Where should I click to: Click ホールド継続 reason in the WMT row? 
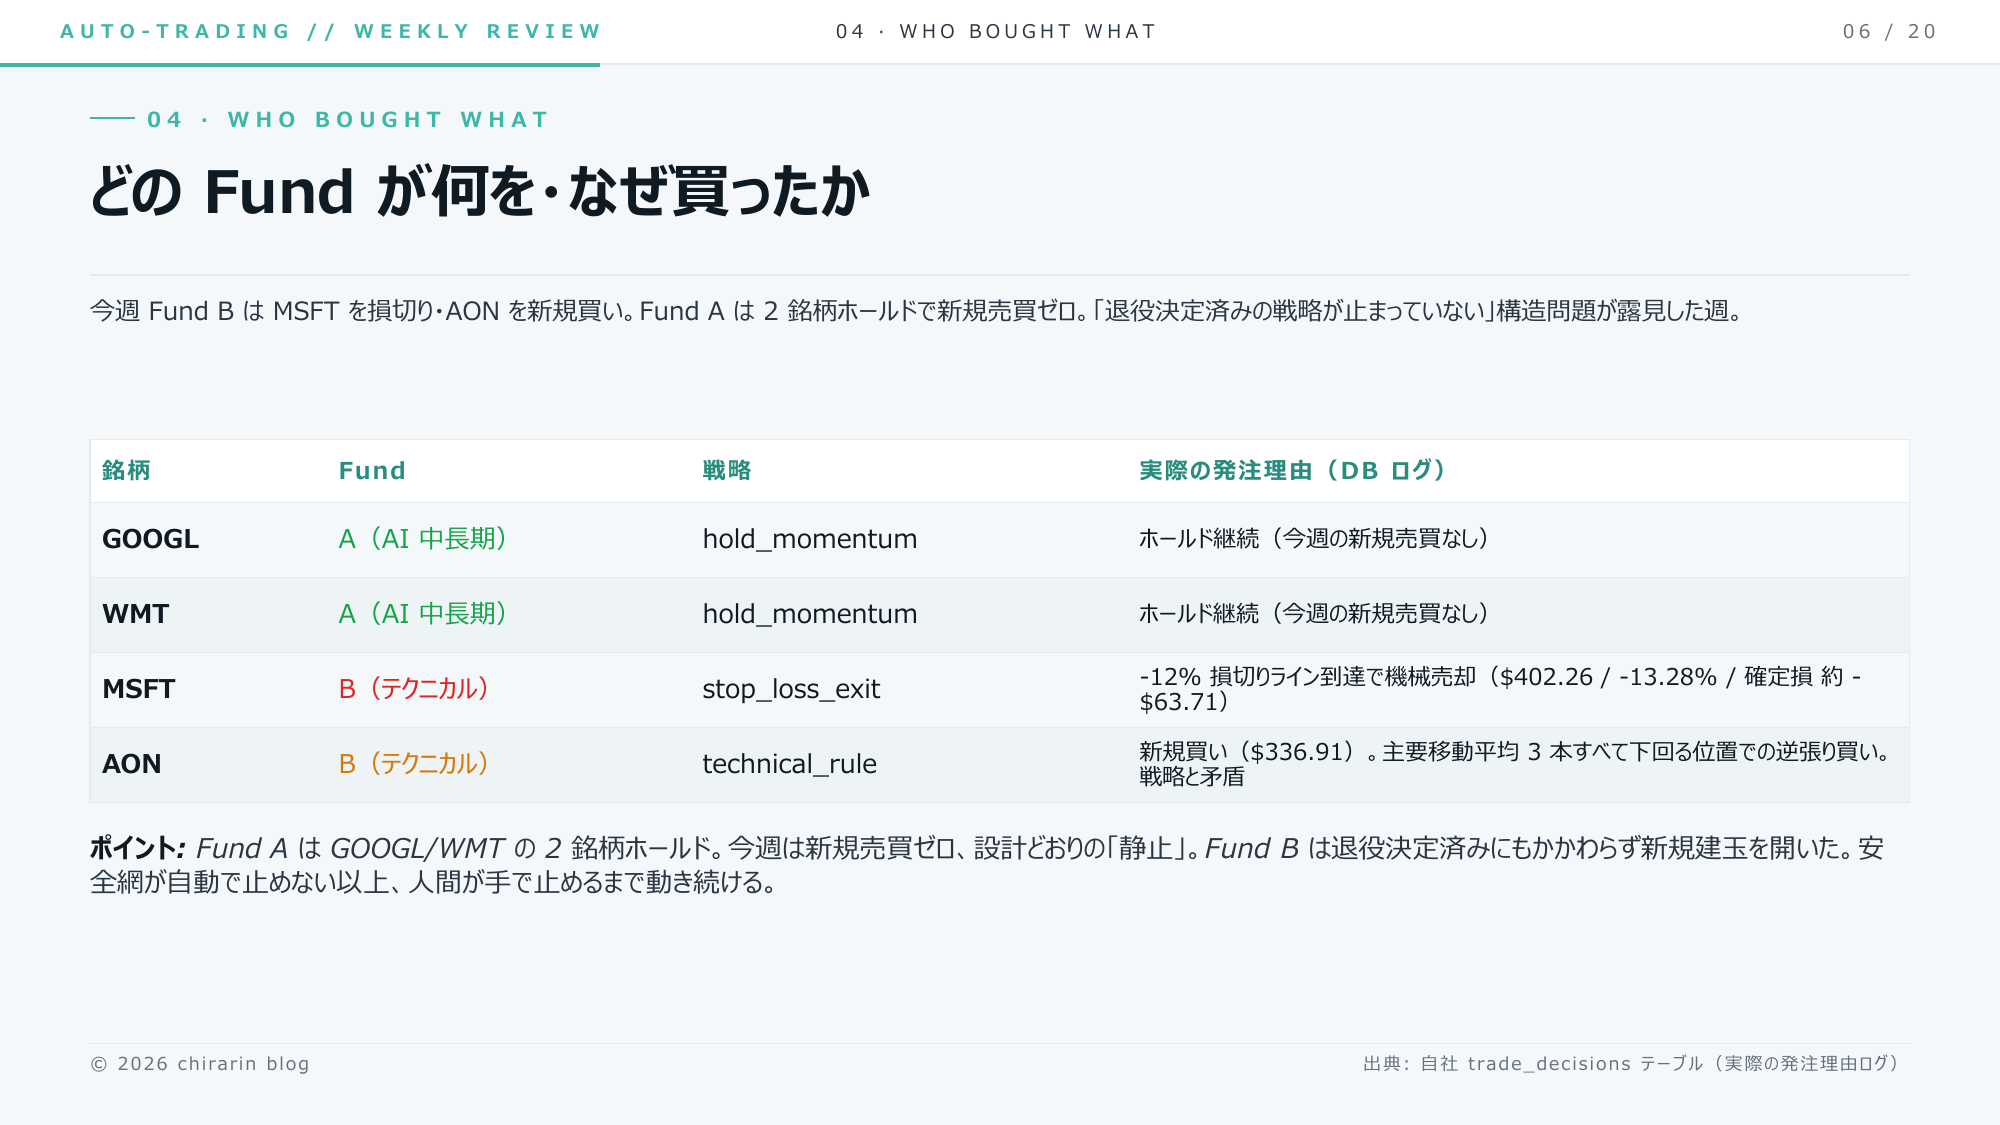(x=1314, y=614)
